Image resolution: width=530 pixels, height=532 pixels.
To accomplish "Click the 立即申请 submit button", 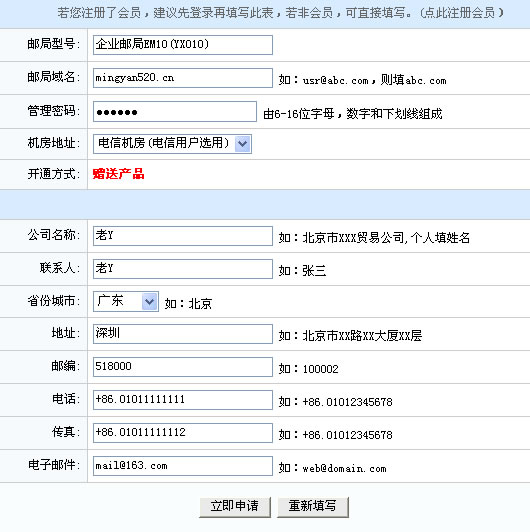I will point(235,507).
